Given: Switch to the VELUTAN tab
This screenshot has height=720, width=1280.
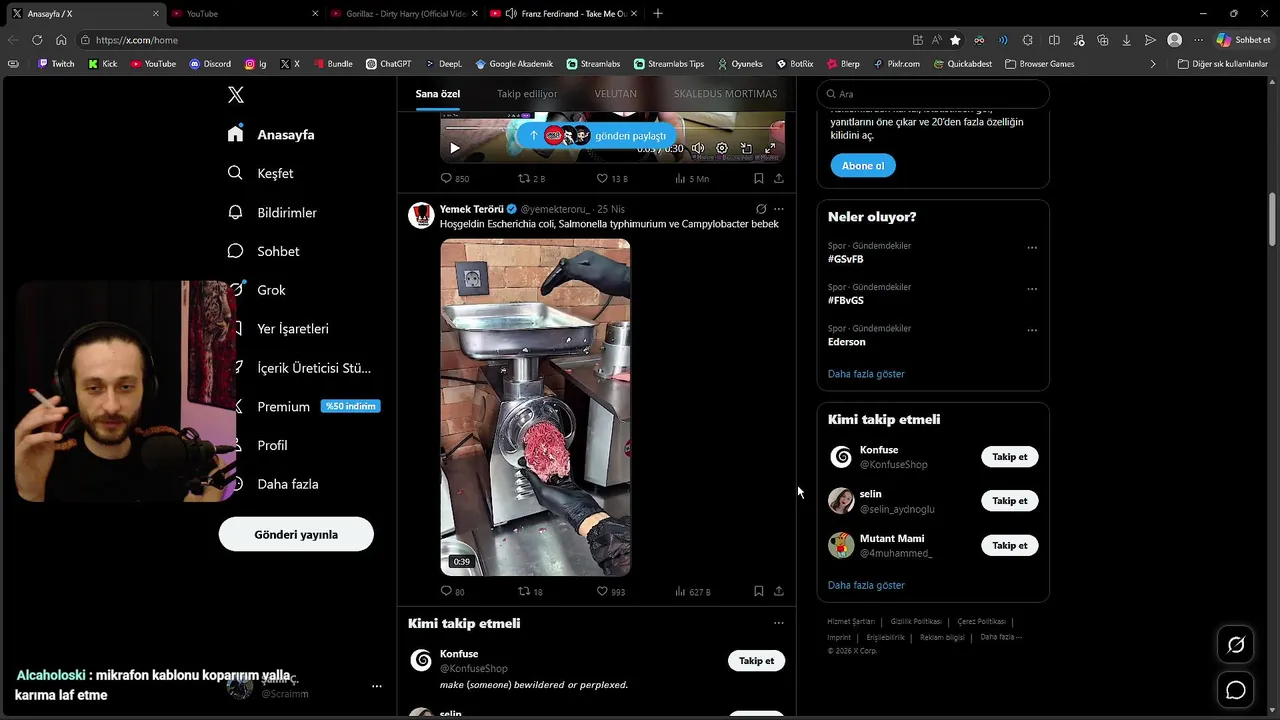Looking at the screenshot, I should [615, 94].
